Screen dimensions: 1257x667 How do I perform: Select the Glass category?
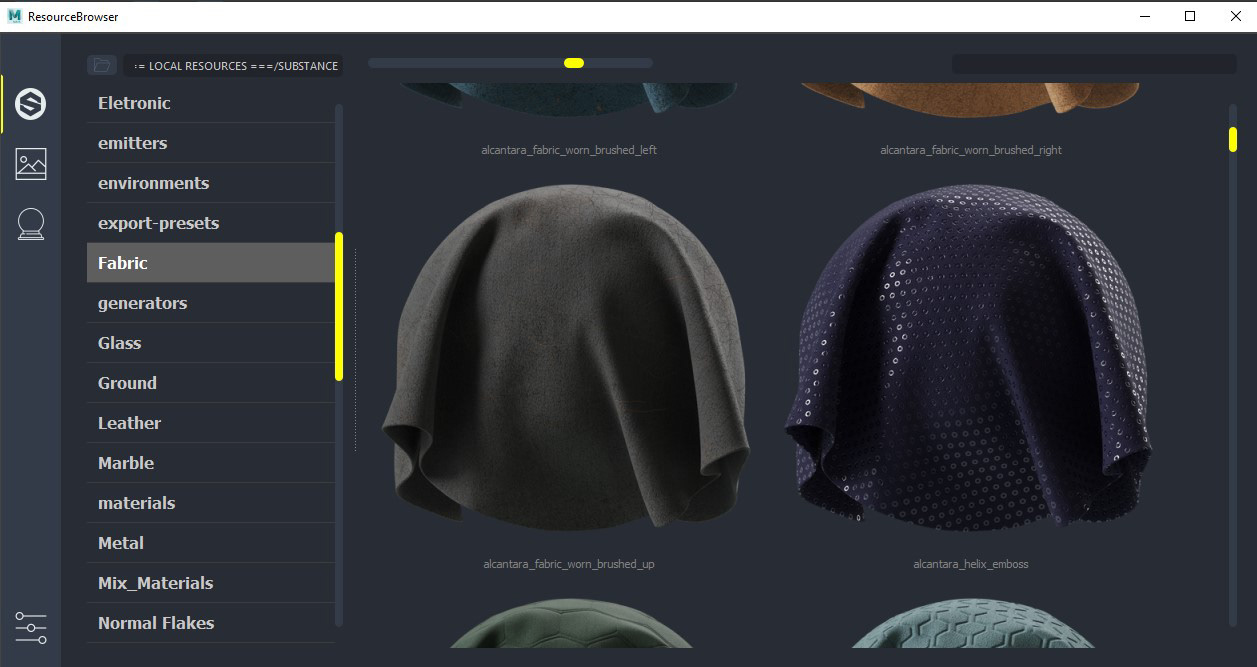(x=211, y=343)
